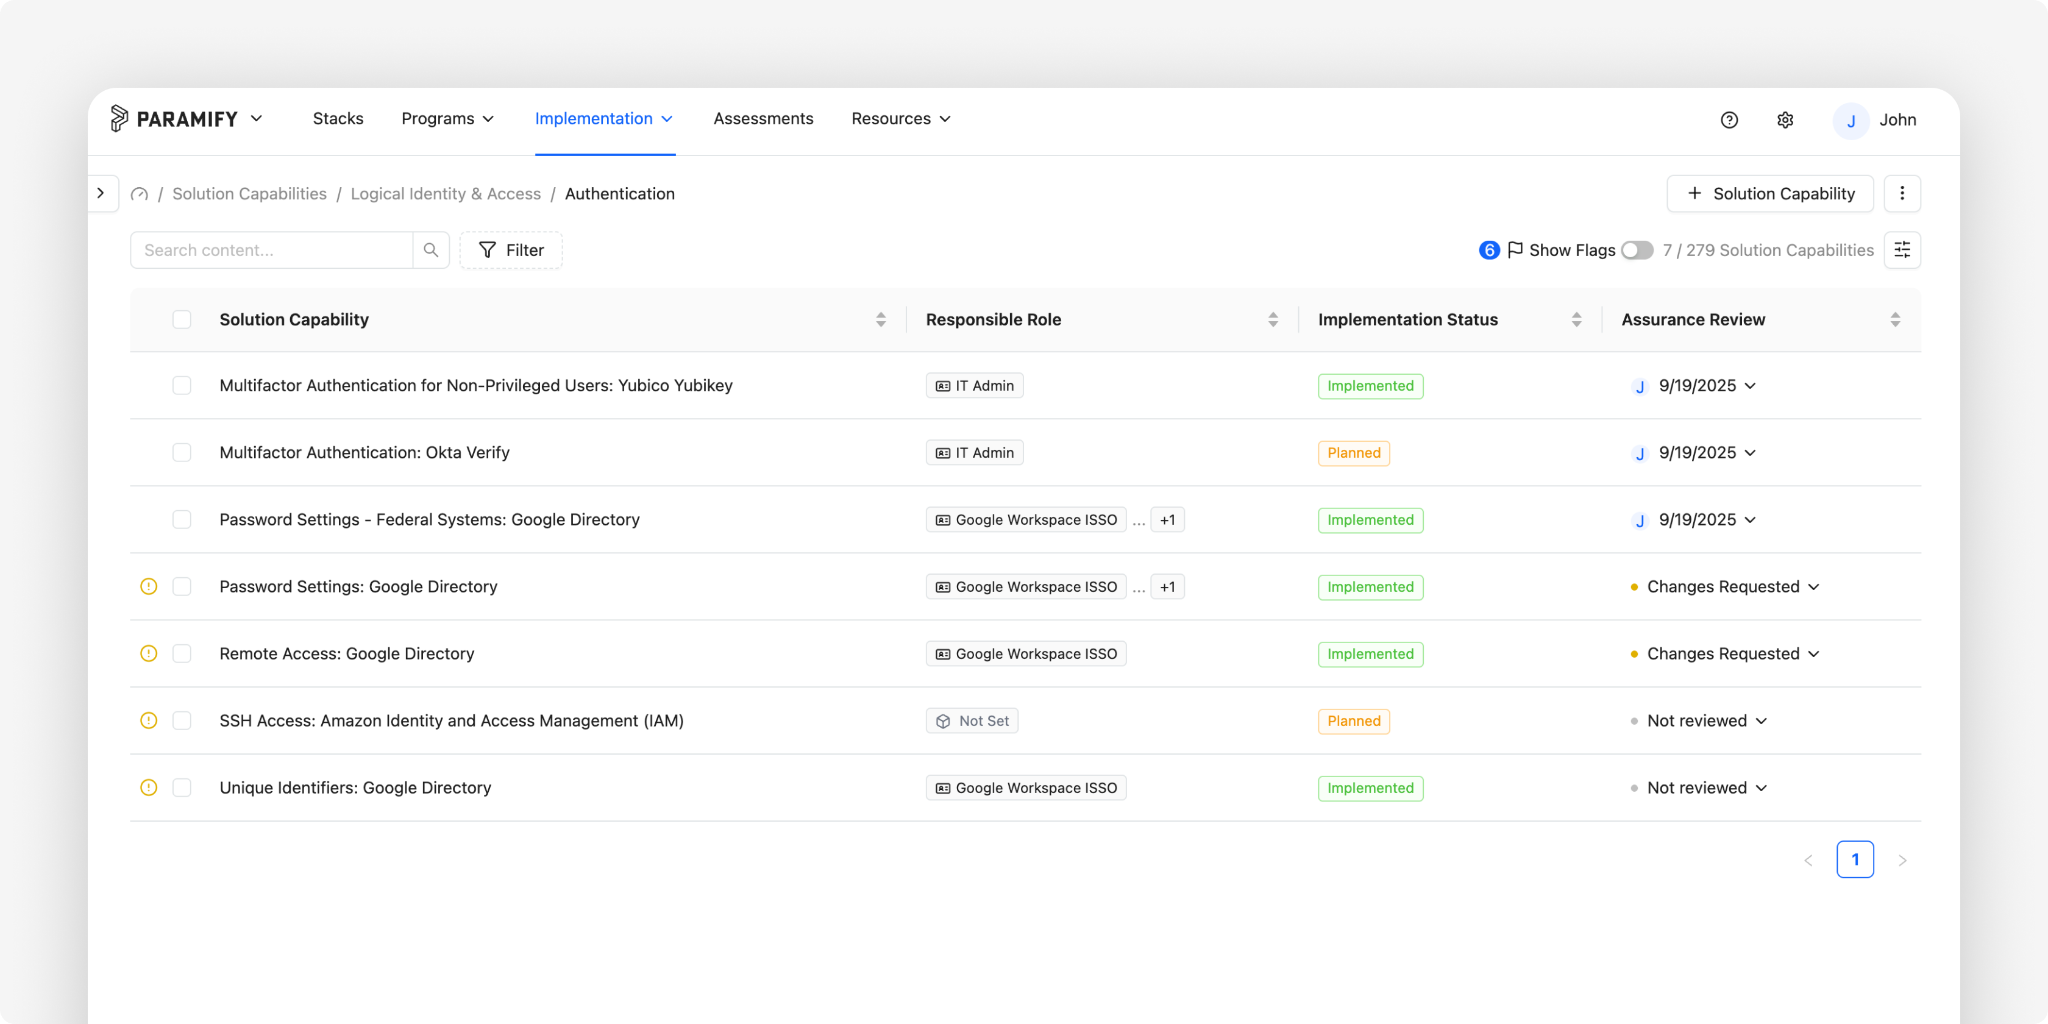Image resolution: width=2048 pixels, height=1024 pixels.
Task: Click the flag count badge showing 6
Action: click(1489, 250)
